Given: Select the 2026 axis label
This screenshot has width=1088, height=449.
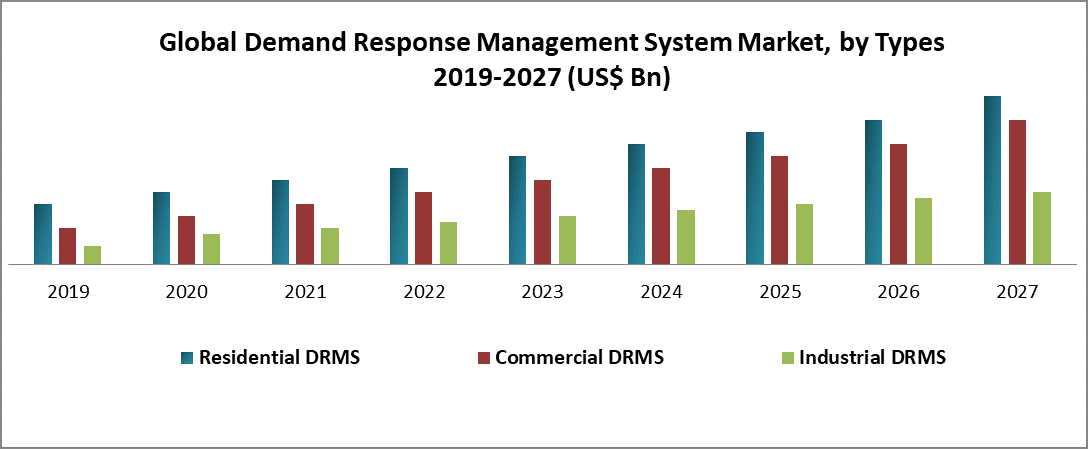Looking at the screenshot, I should coord(898,292).
